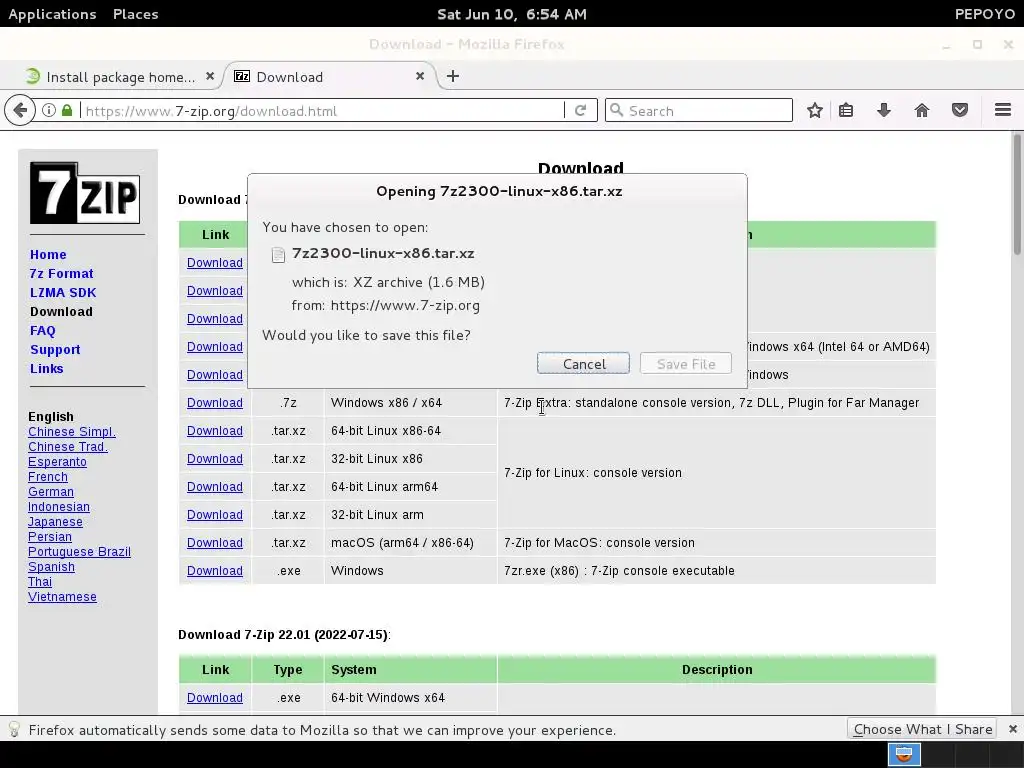The height and width of the screenshot is (768, 1024).
Task: Open the 7z Format sidebar link
Action: pos(61,274)
